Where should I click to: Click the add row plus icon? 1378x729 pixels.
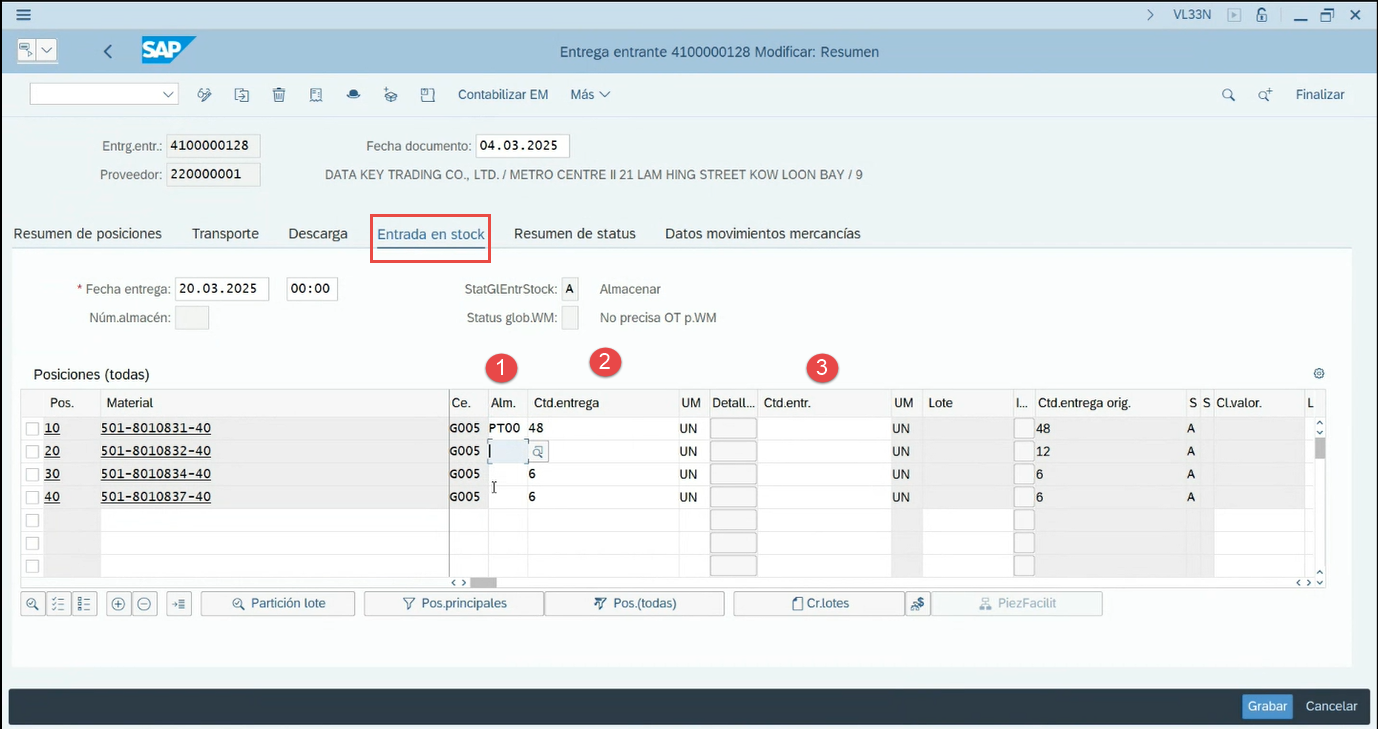point(119,604)
